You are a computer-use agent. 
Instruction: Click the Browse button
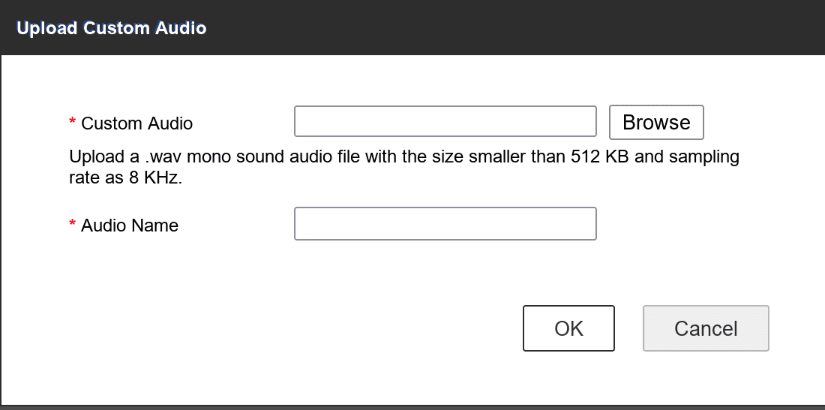[x=656, y=122]
